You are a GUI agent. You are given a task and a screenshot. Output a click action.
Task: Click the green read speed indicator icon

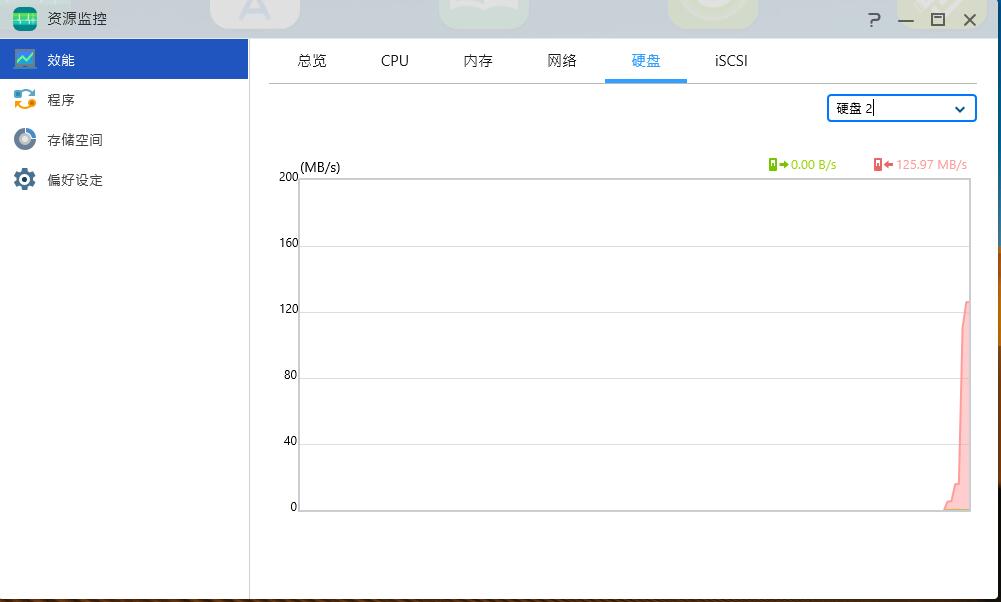pos(771,164)
